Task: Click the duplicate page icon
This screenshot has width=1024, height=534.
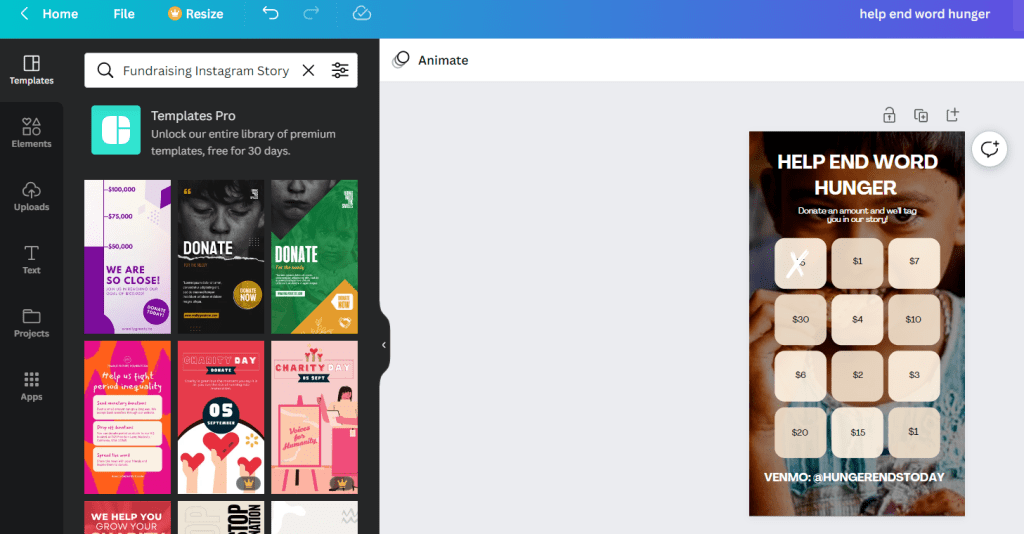Action: click(921, 115)
